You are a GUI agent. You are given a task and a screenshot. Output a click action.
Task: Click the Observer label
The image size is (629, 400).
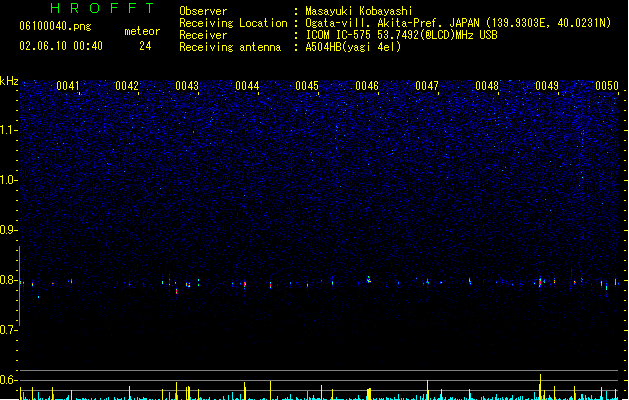pyautogui.click(x=203, y=11)
